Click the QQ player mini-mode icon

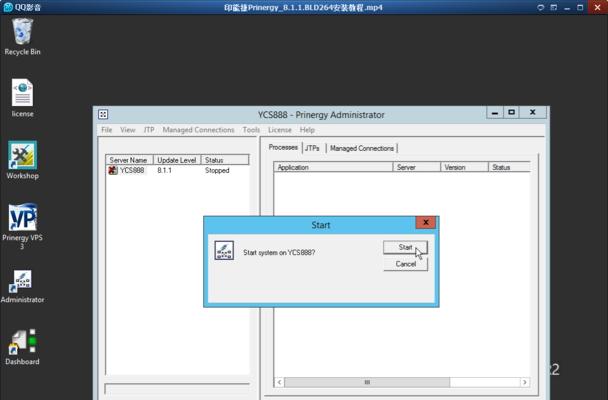tap(554, 7)
